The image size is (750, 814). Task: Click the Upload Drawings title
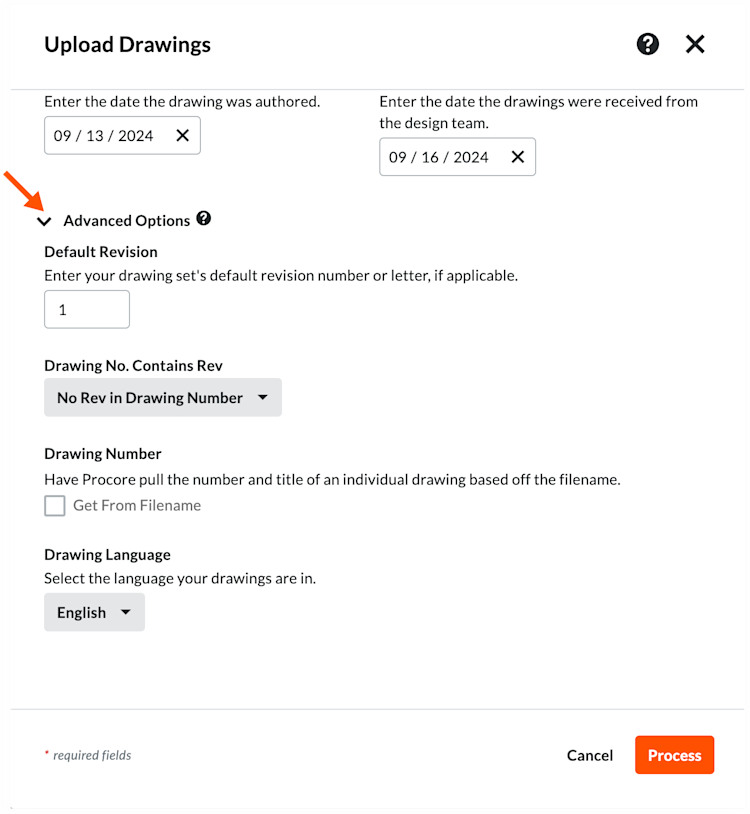click(127, 45)
